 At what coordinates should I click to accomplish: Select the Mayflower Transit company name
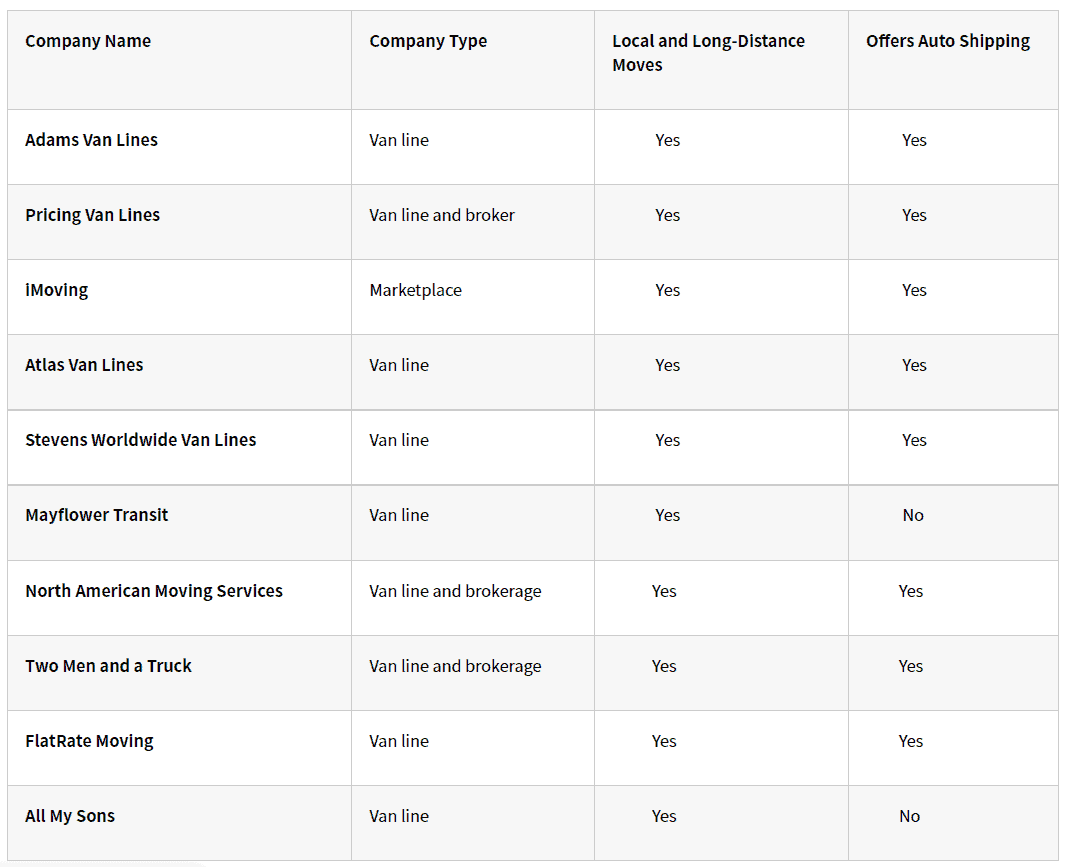pos(97,515)
